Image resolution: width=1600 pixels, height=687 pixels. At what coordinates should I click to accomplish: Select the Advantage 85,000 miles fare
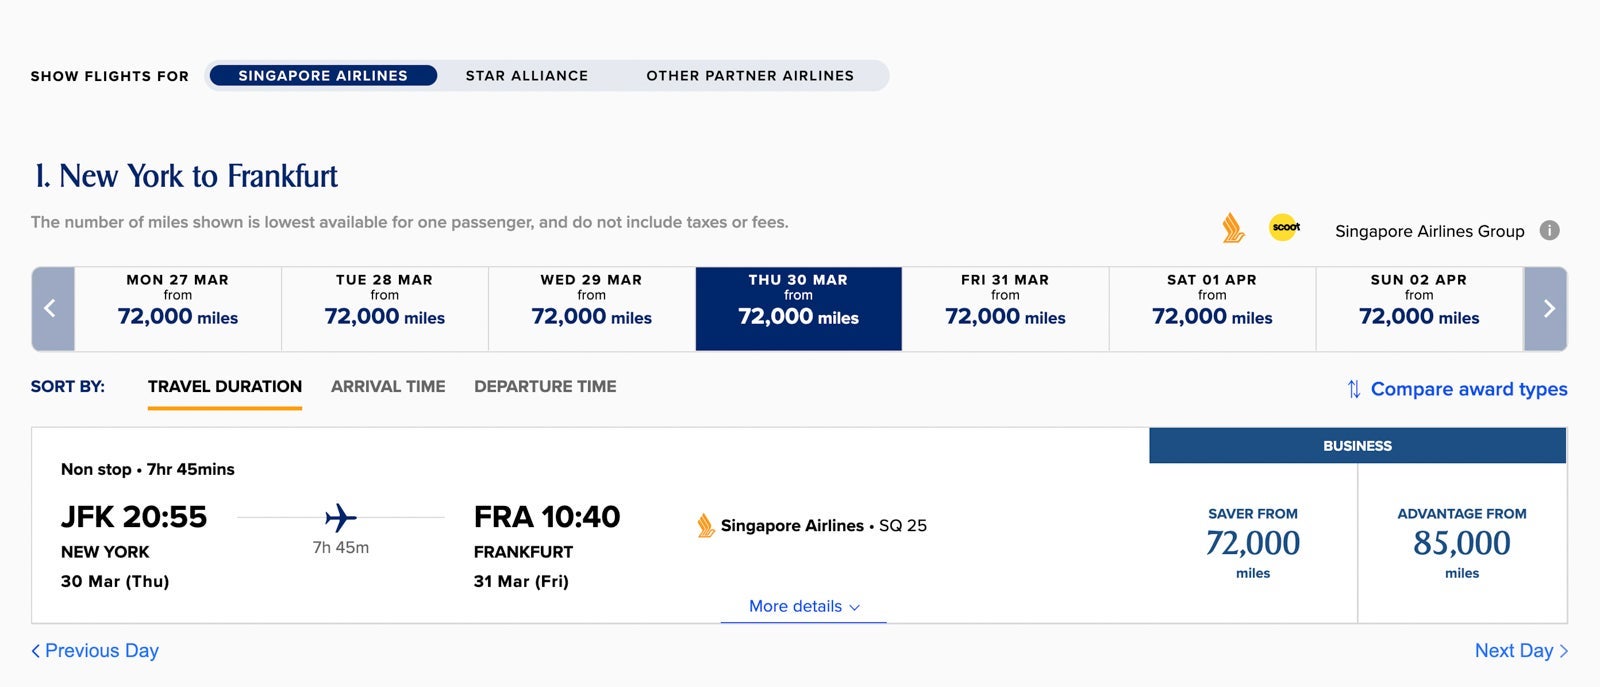point(1462,542)
